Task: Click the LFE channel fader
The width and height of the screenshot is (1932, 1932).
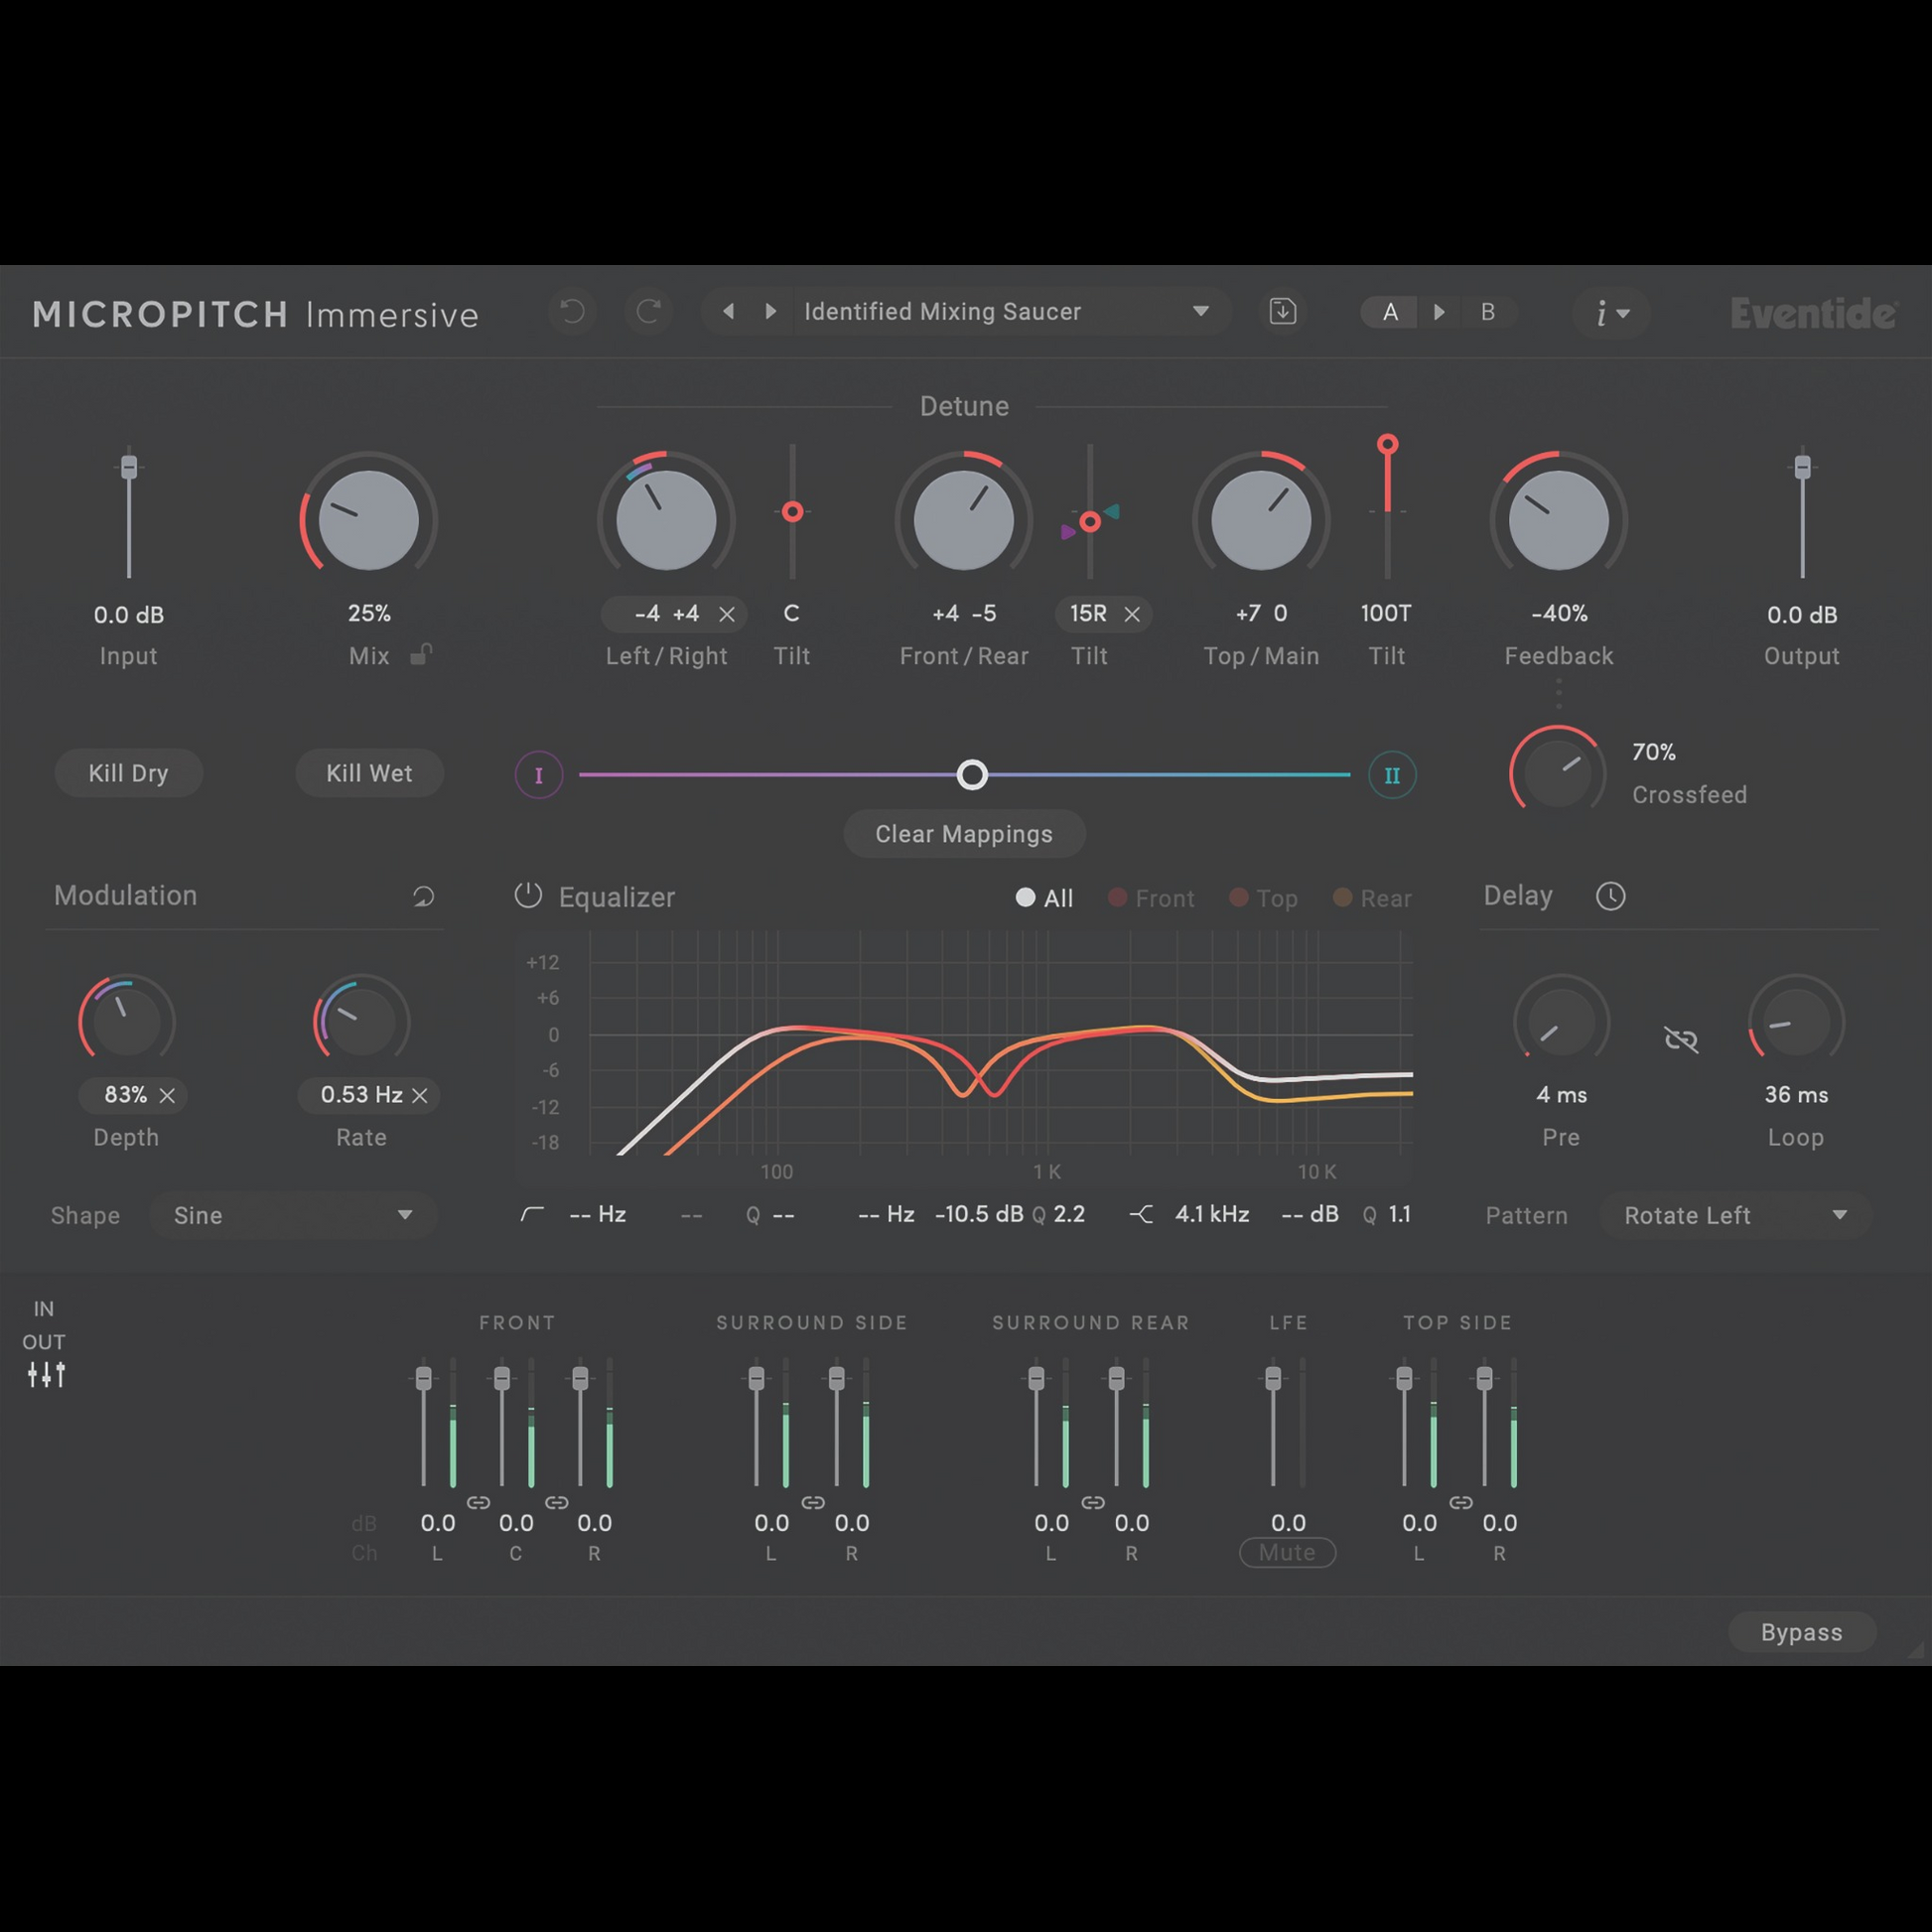Action: pyautogui.click(x=1273, y=1379)
